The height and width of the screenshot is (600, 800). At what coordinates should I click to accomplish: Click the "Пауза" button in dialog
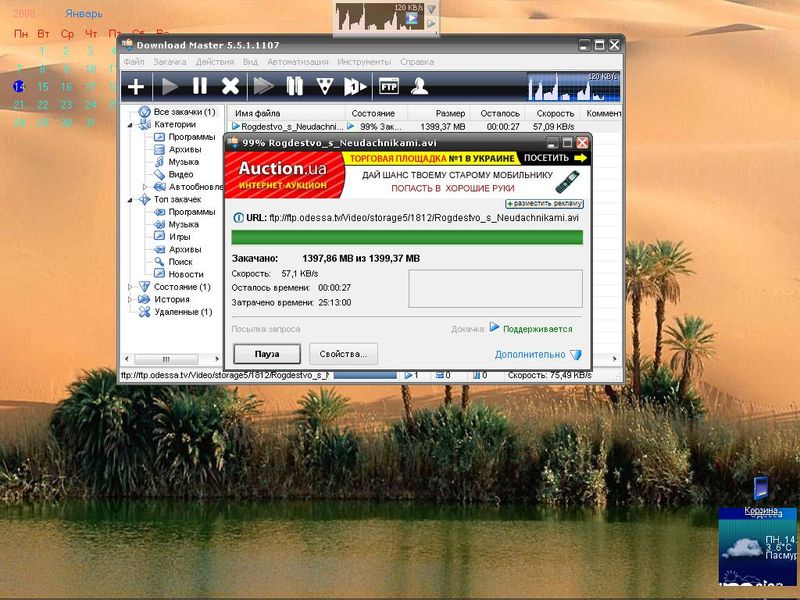(266, 354)
